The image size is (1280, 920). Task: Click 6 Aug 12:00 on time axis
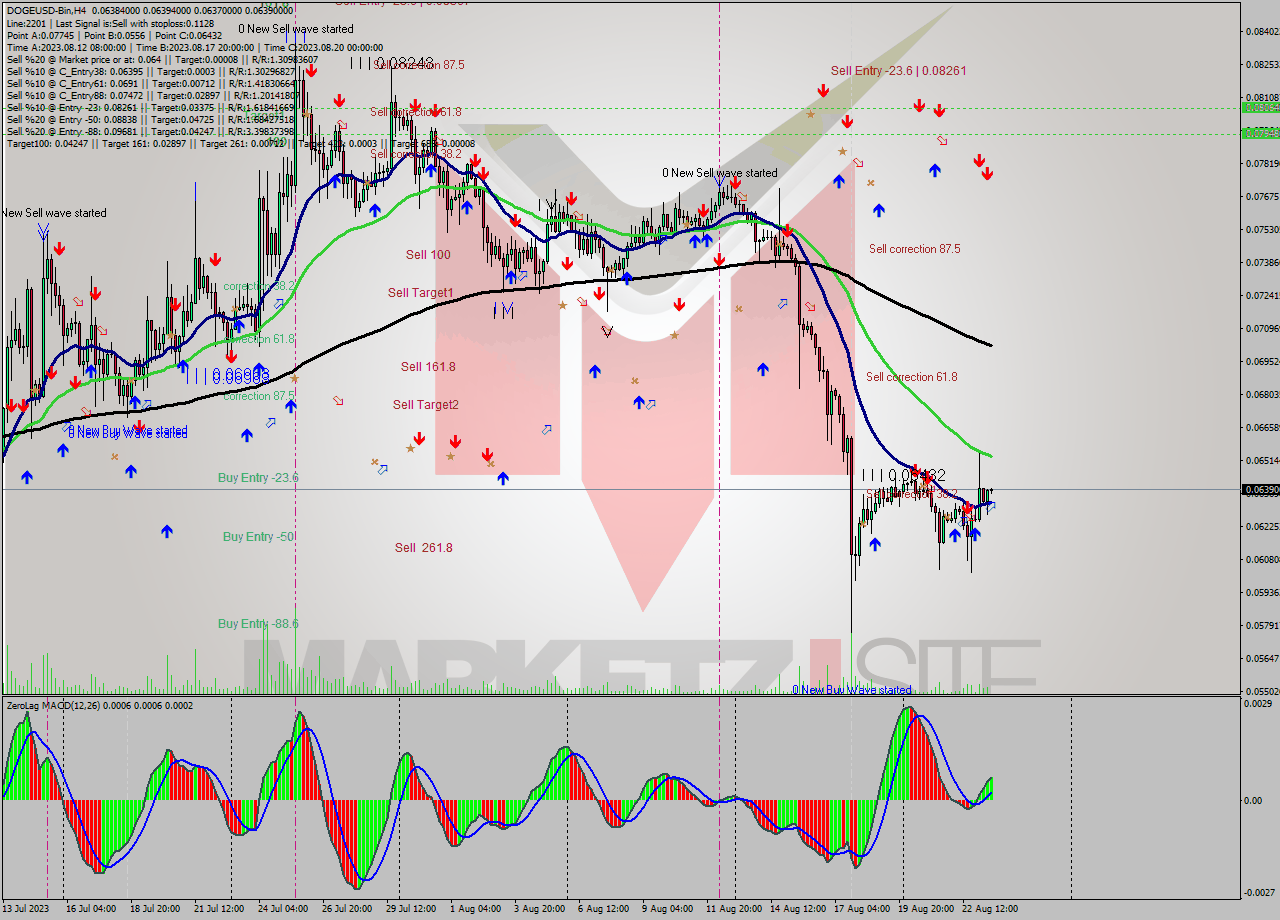603,909
